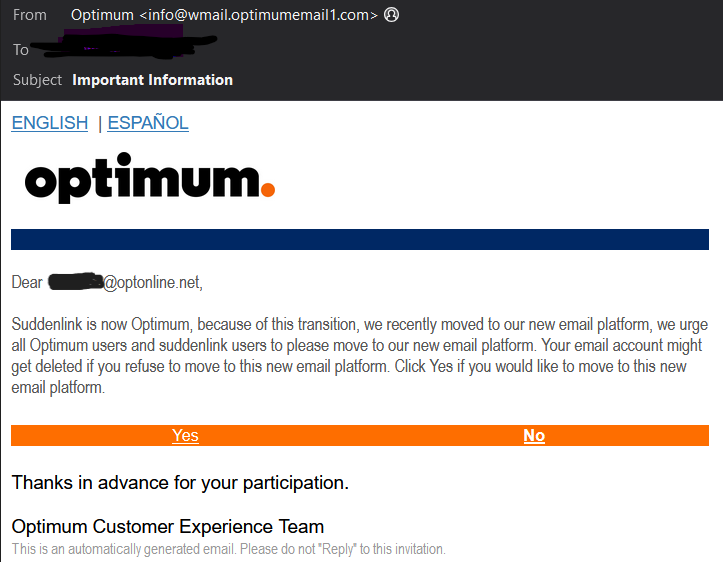The width and height of the screenshot is (723, 562).
Task: Open the ENGLISH language link
Action: [50, 123]
